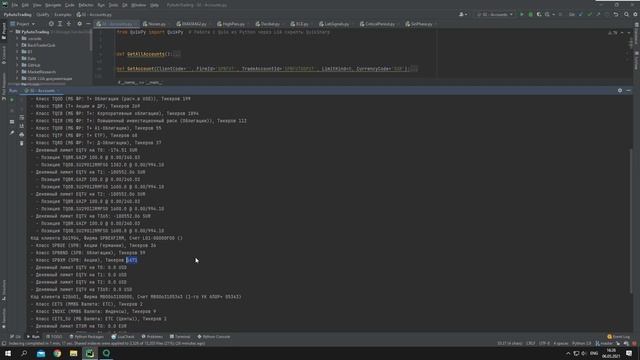Open the Problems tool window tab
Screen dimensions: 640x360
(x=152, y=337)
